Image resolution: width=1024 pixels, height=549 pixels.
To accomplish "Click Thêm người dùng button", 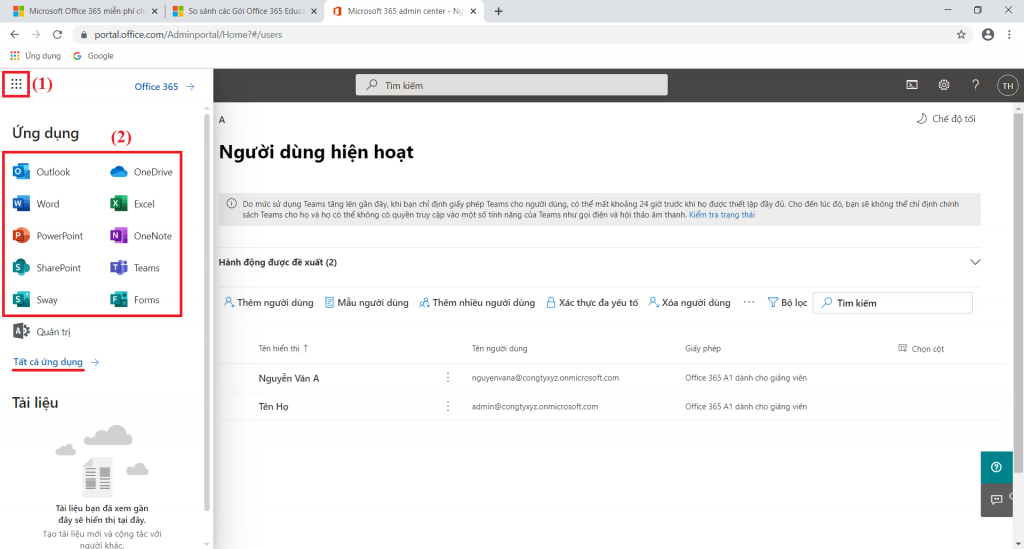I will 268,303.
